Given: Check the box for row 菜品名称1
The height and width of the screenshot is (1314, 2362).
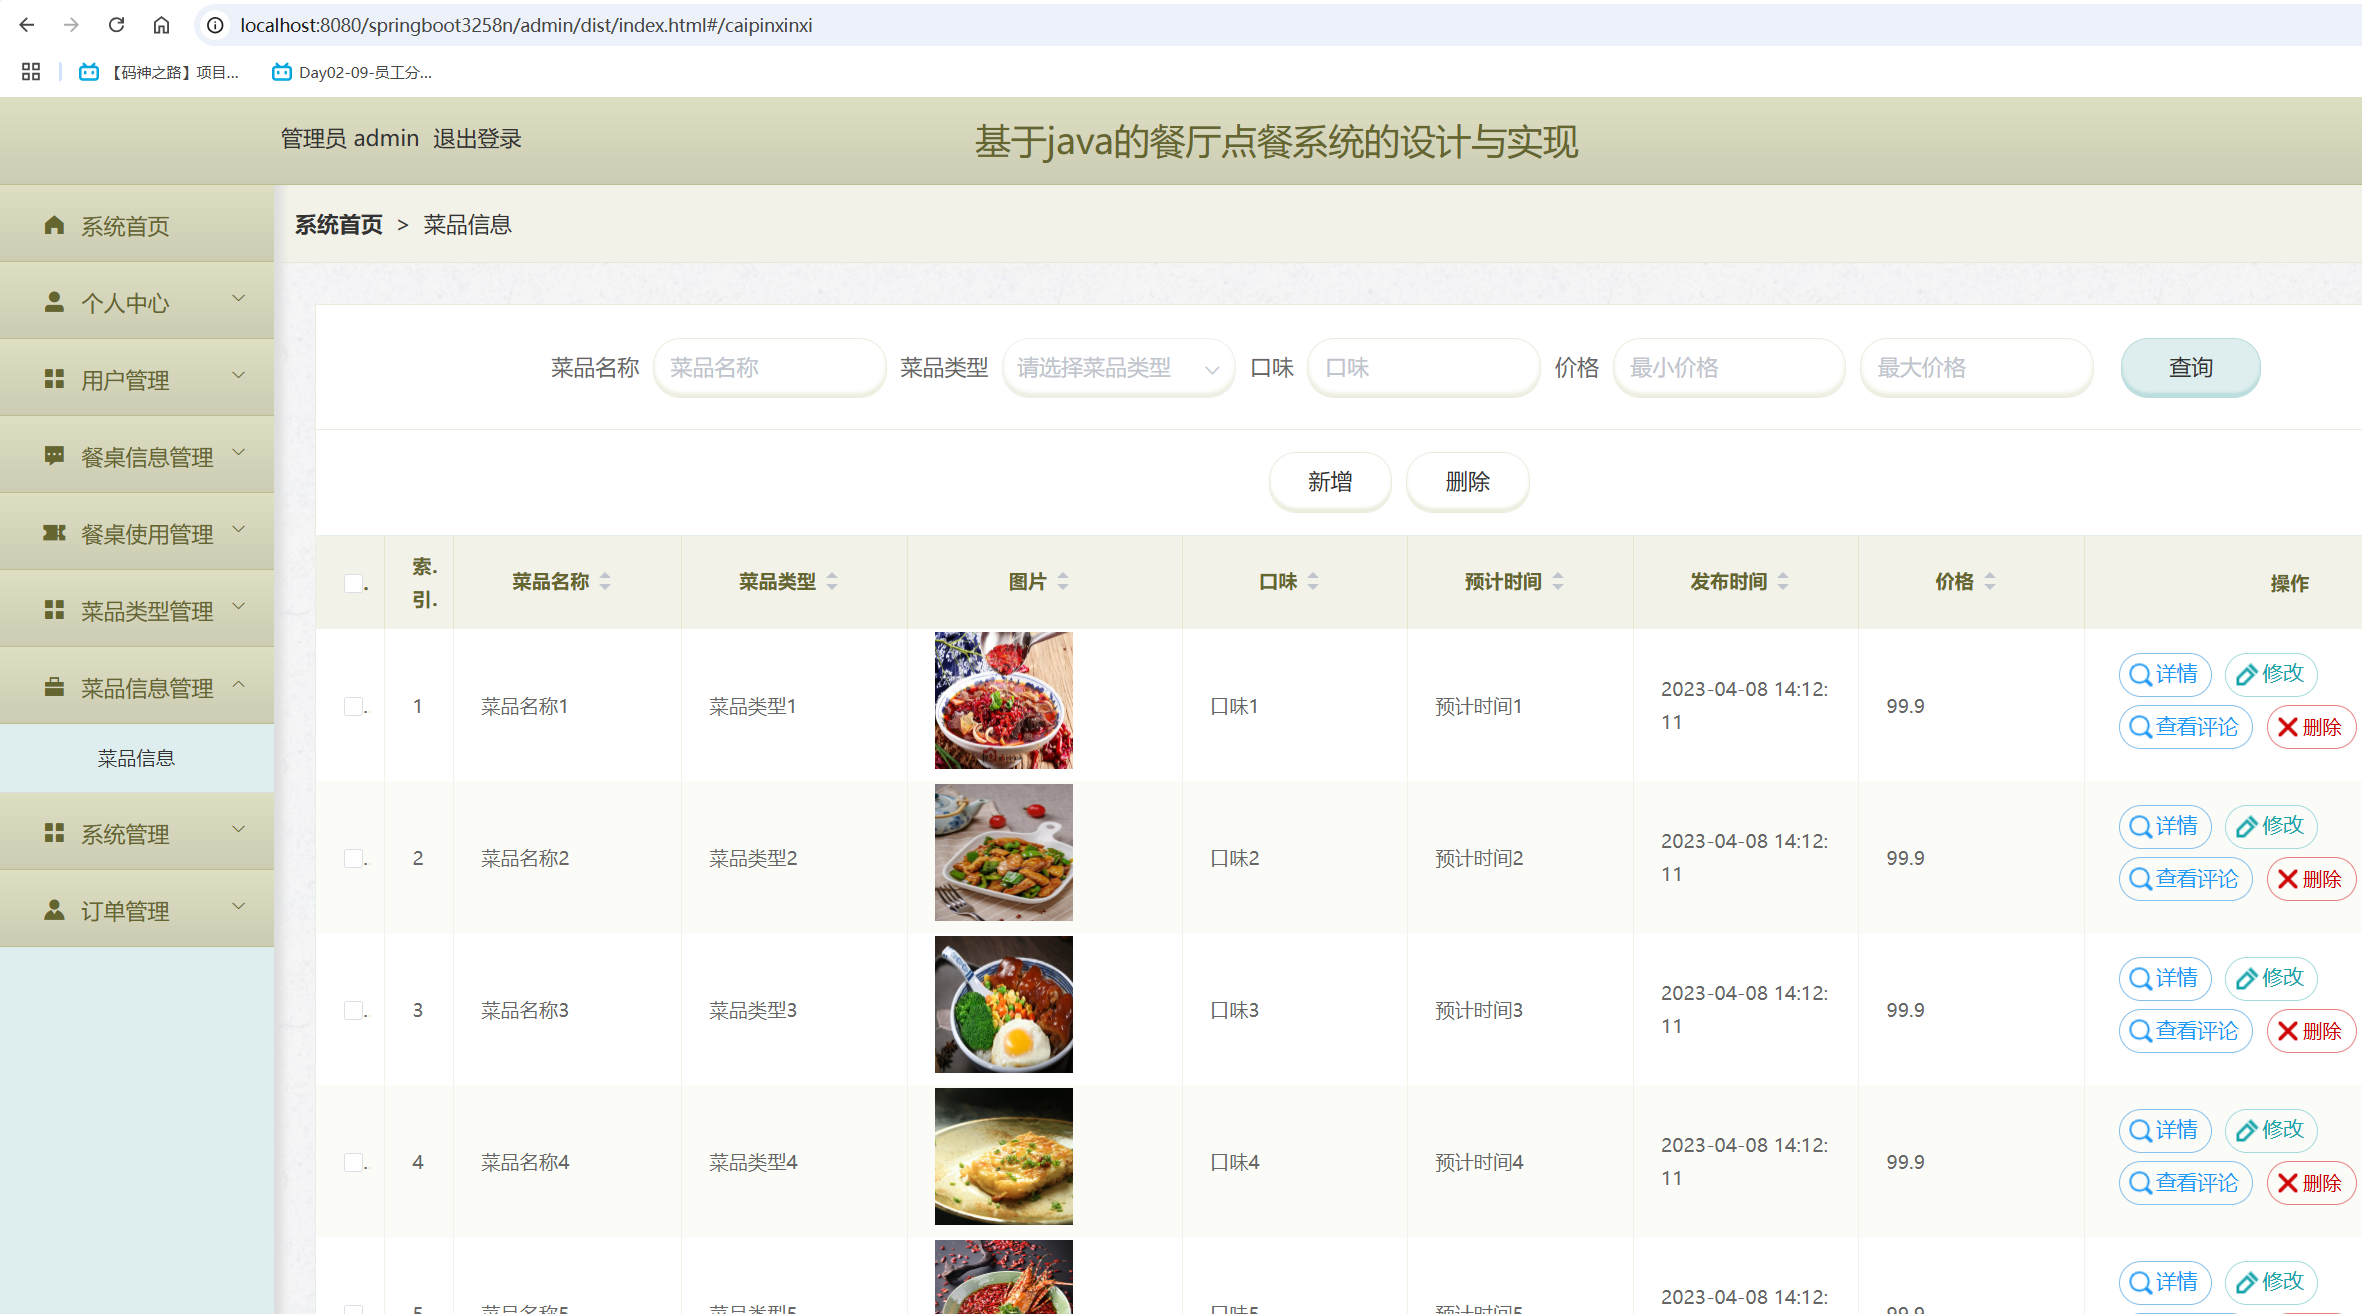Looking at the screenshot, I should 353,706.
